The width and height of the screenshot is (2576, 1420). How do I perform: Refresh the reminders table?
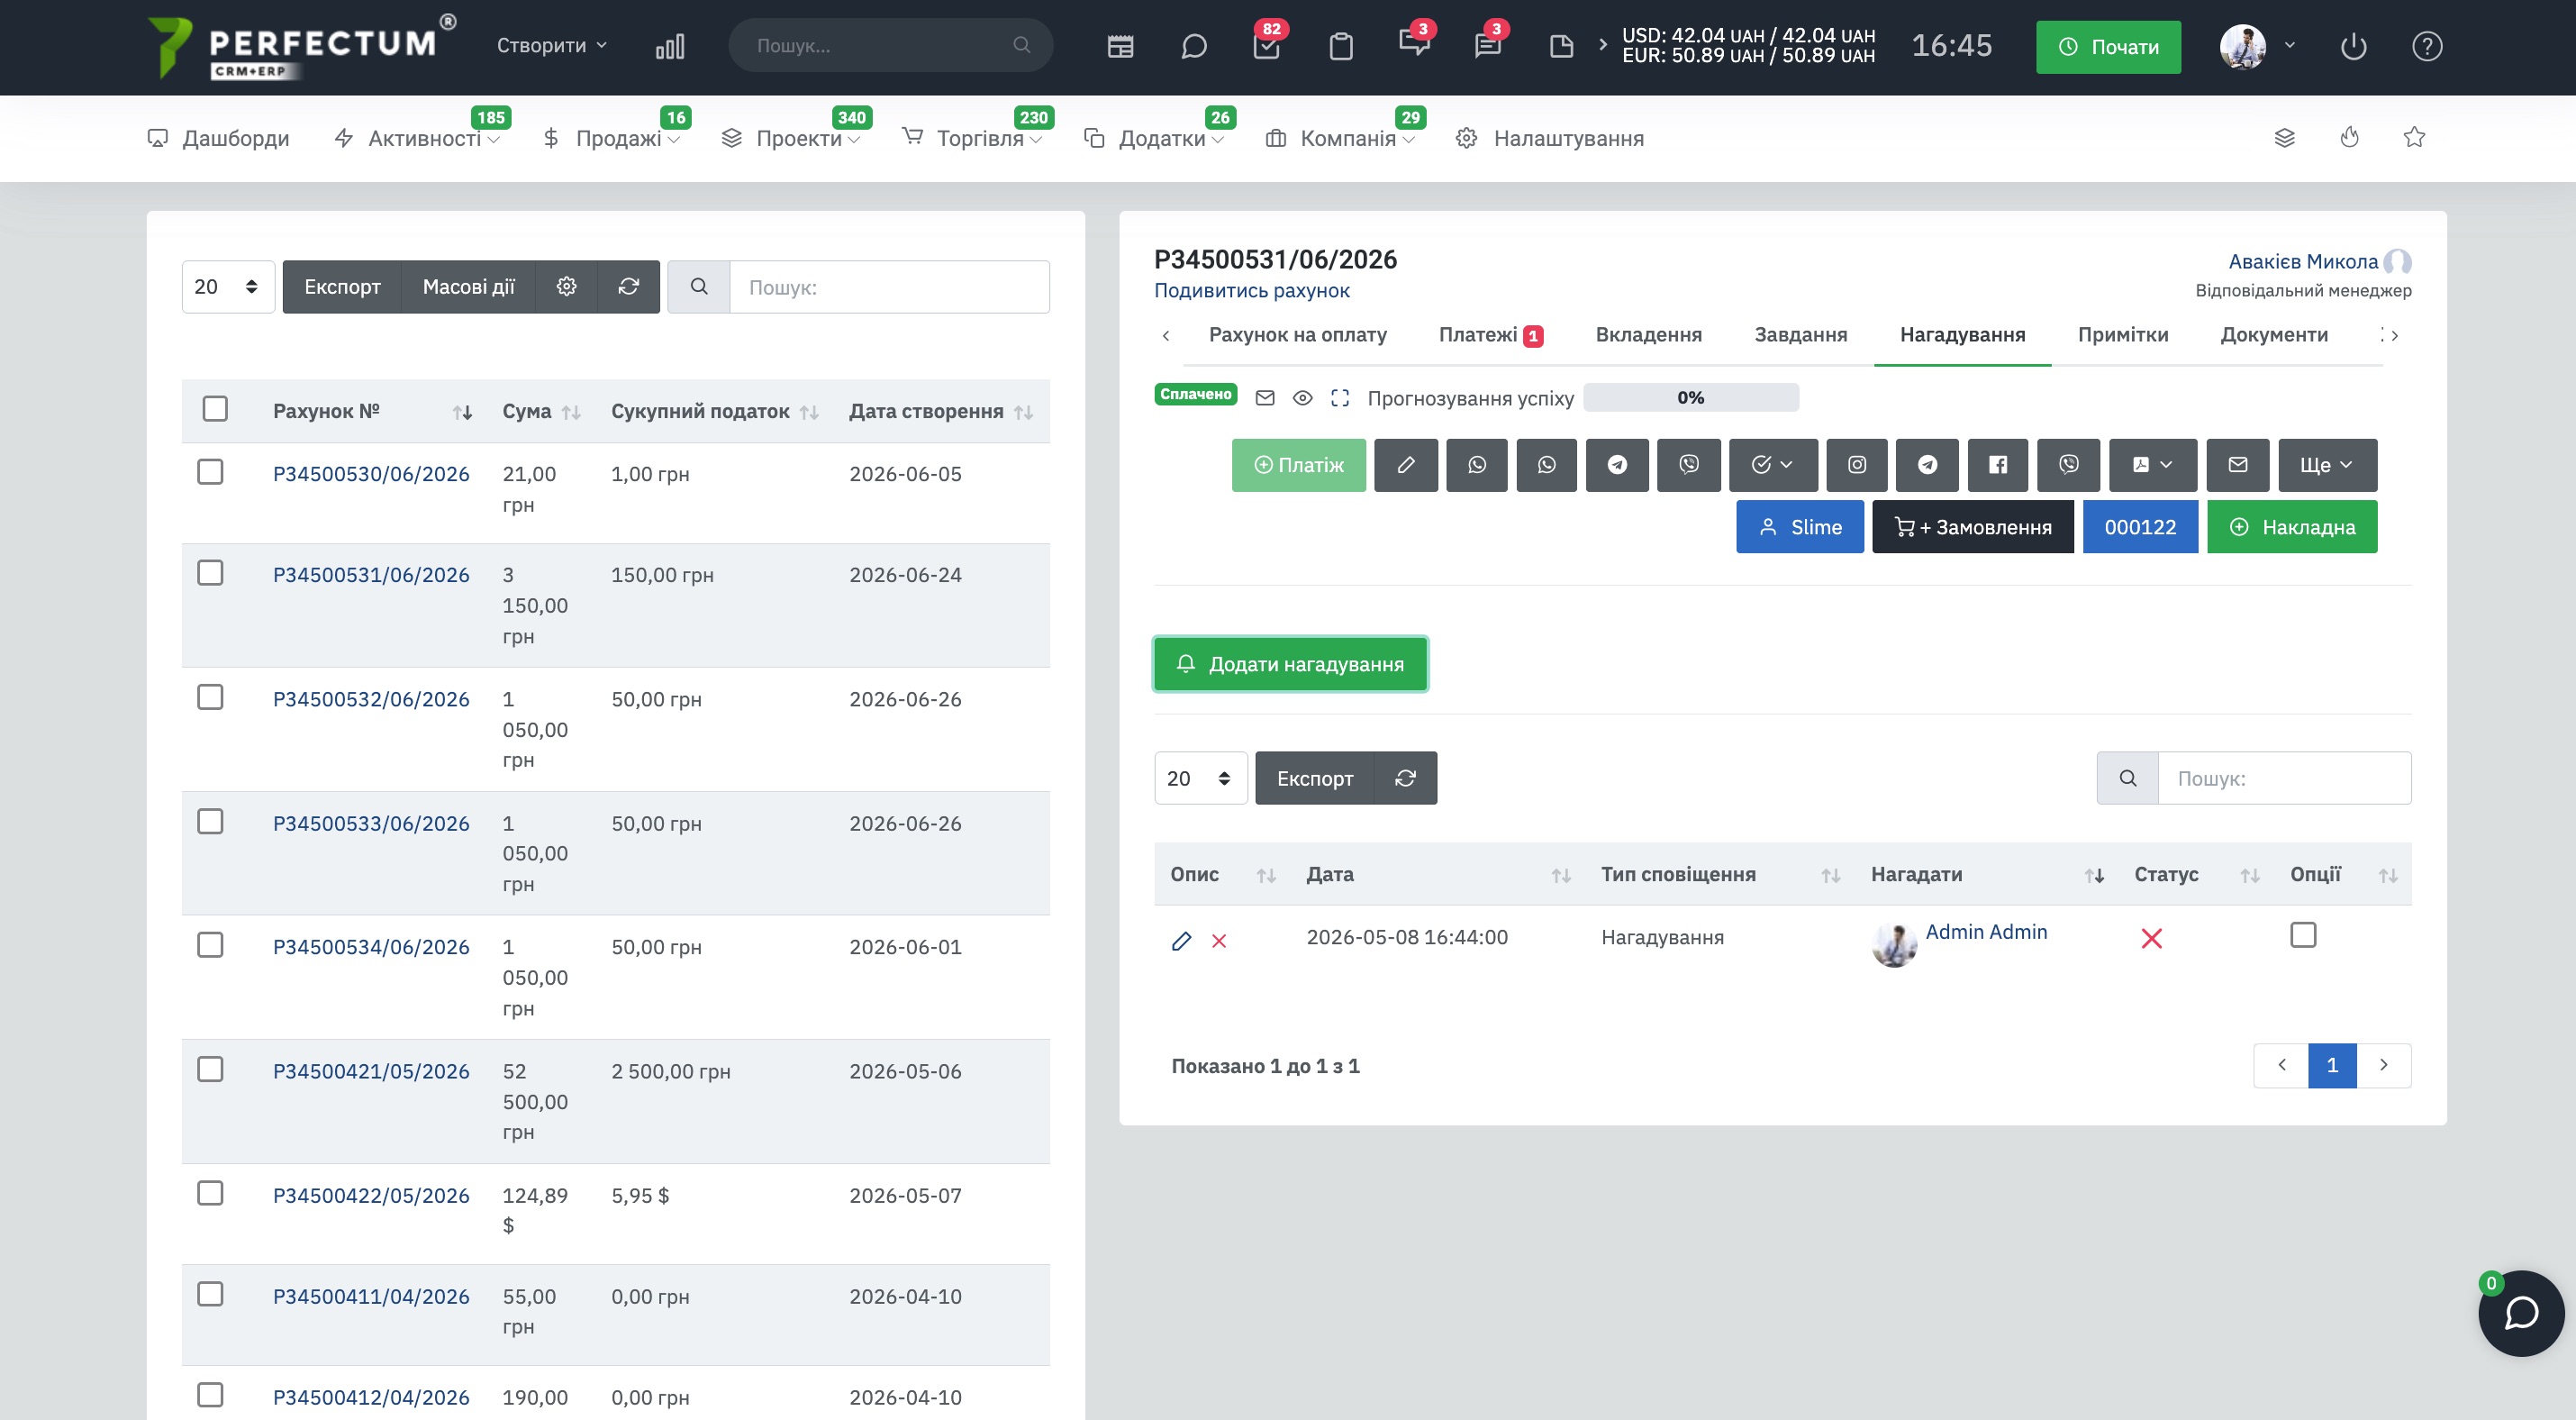coord(1405,778)
